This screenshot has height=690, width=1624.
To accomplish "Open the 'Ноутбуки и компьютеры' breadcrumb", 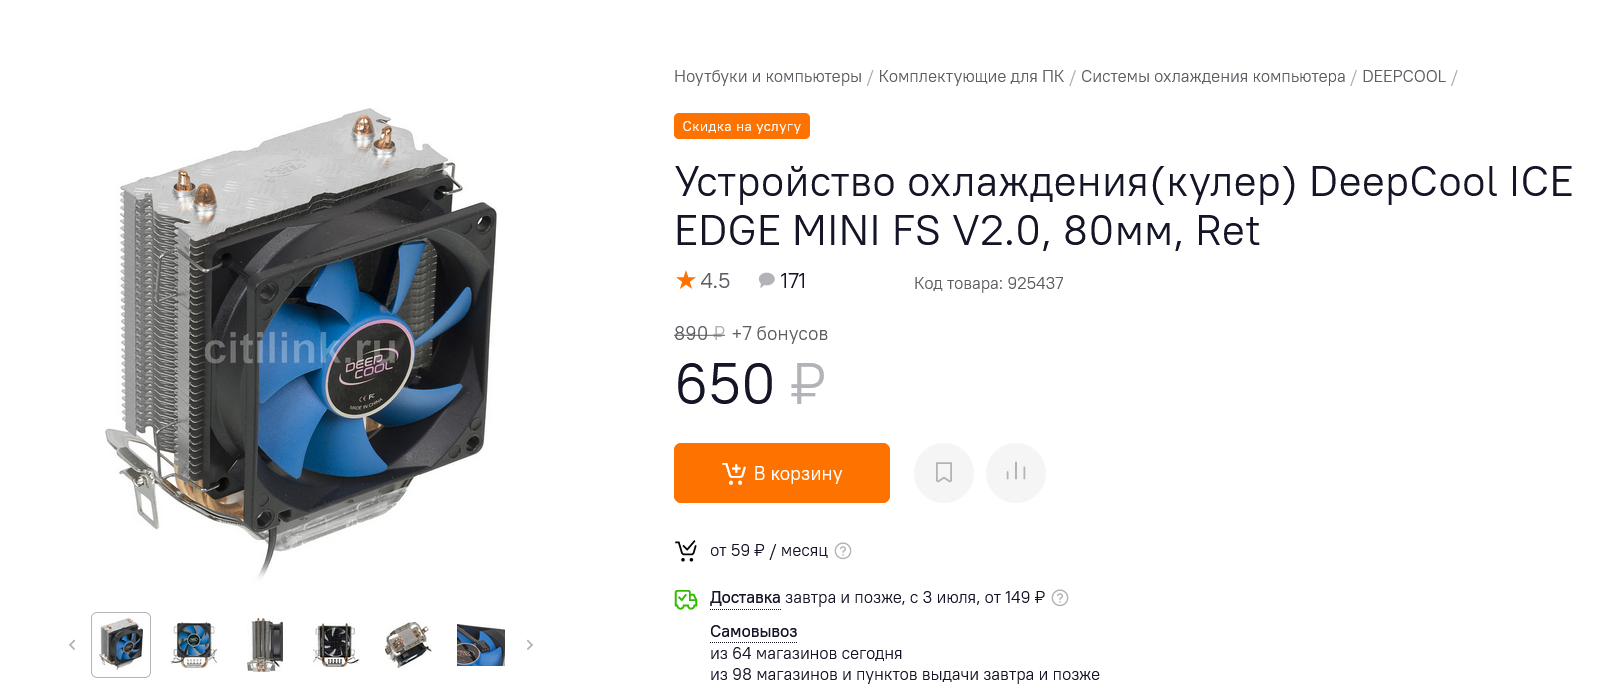I will coord(768,77).
